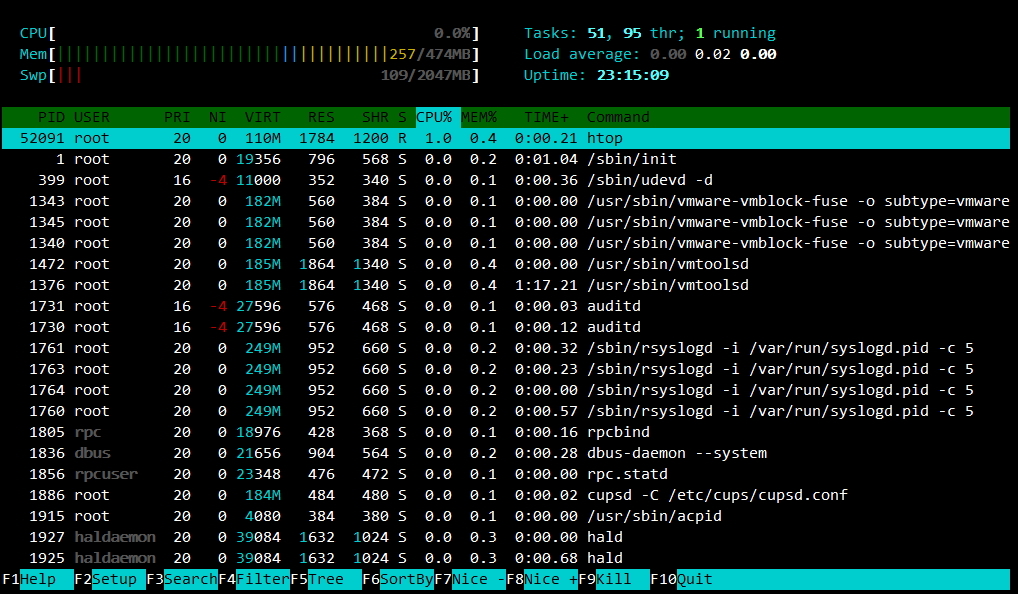Click F8 Nice + to raise niceness
Image resolution: width=1018 pixels, height=594 pixels.
(544, 580)
